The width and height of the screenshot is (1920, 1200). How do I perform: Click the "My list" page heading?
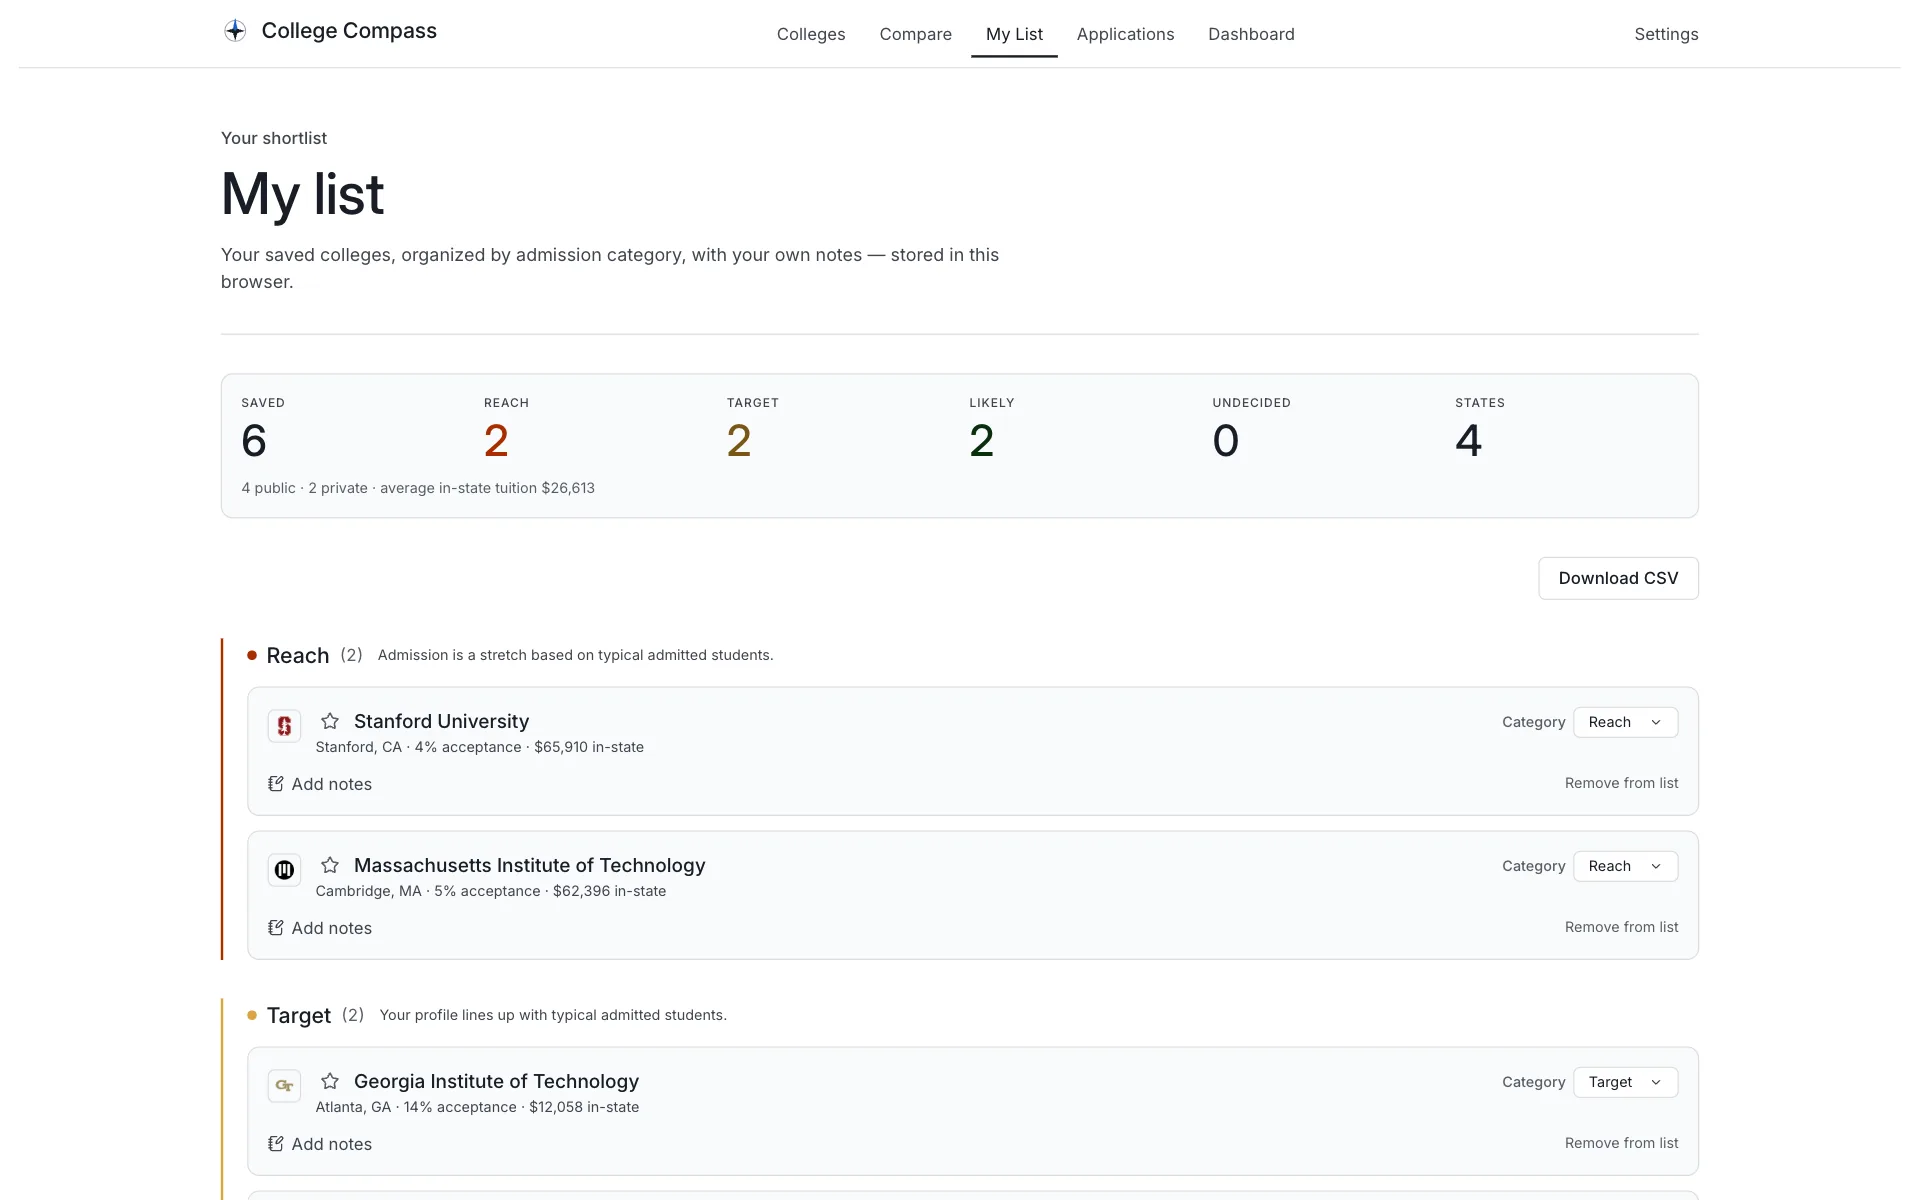(x=302, y=194)
